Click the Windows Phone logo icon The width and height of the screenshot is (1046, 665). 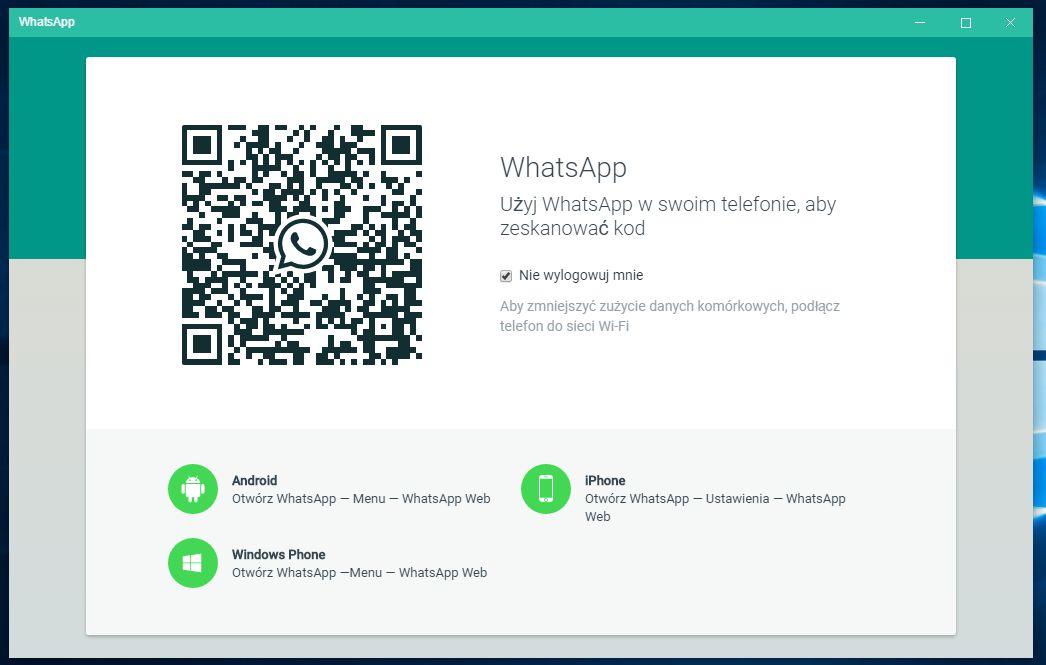193,563
